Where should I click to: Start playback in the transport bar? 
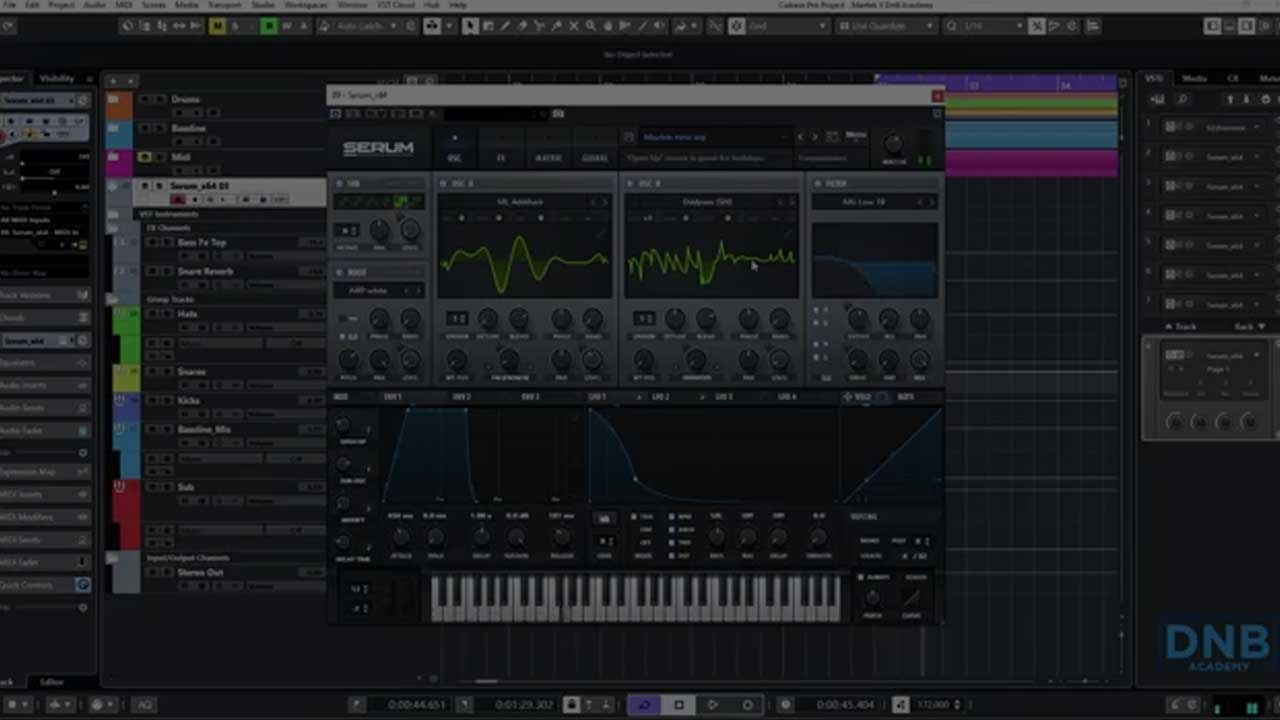coord(712,705)
